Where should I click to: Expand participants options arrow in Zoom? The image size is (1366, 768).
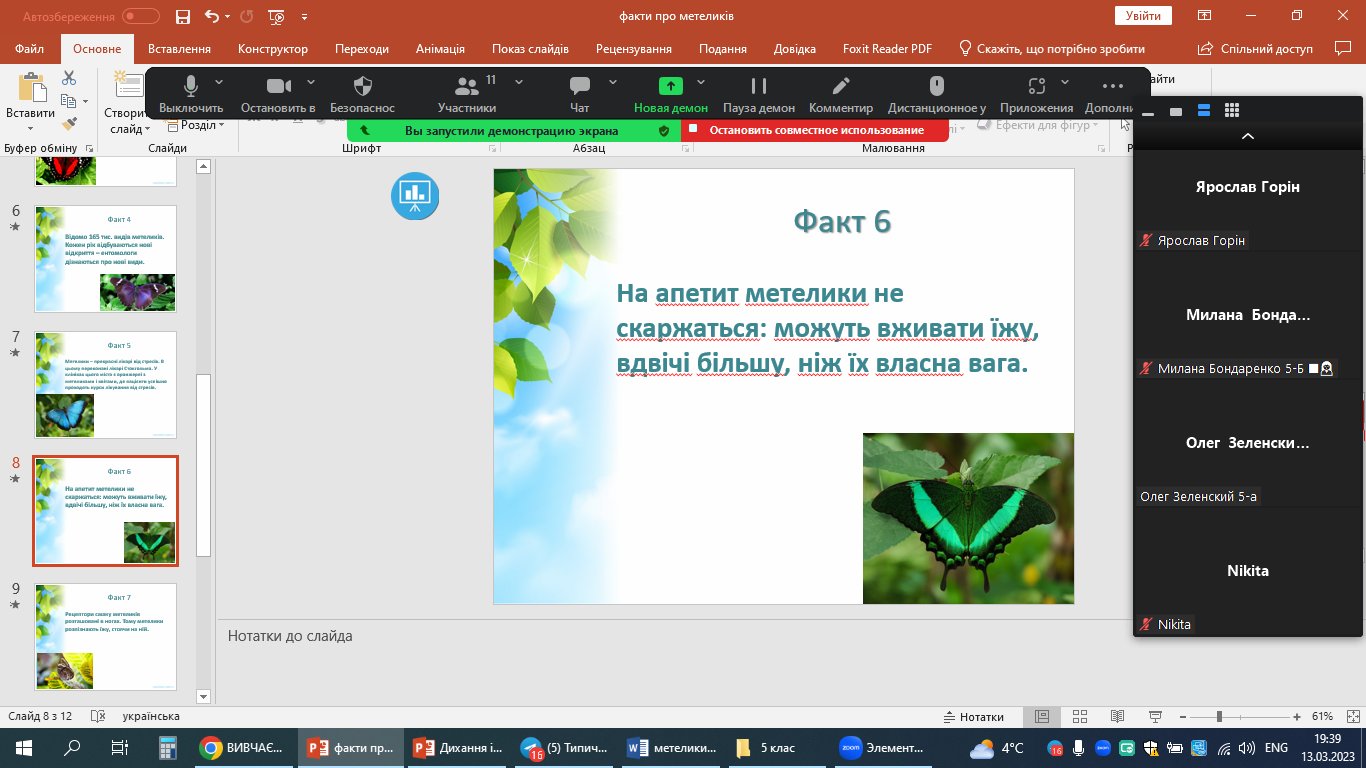coord(519,82)
